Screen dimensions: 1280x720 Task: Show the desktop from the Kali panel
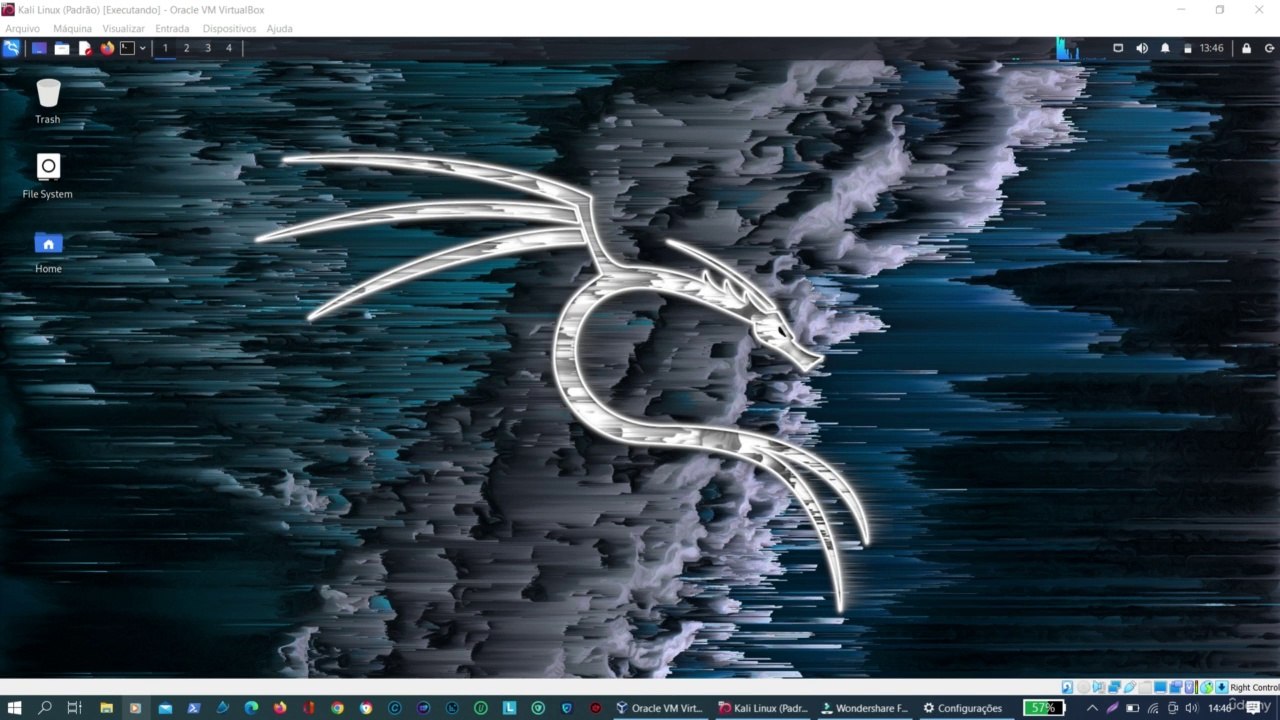pyautogui.click(x=39, y=48)
